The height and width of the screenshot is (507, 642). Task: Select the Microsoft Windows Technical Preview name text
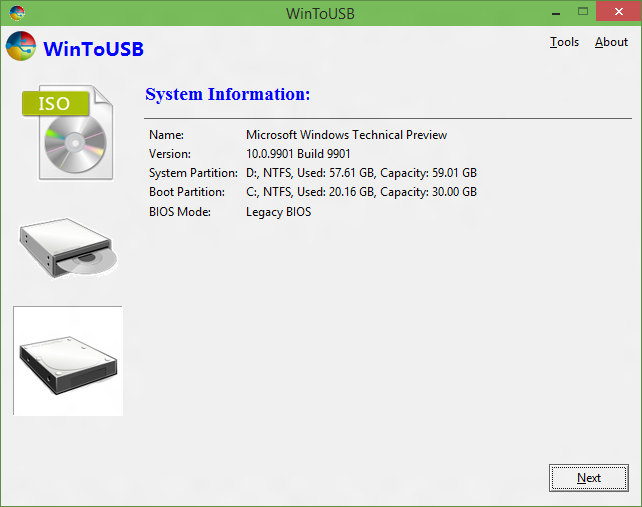click(346, 135)
